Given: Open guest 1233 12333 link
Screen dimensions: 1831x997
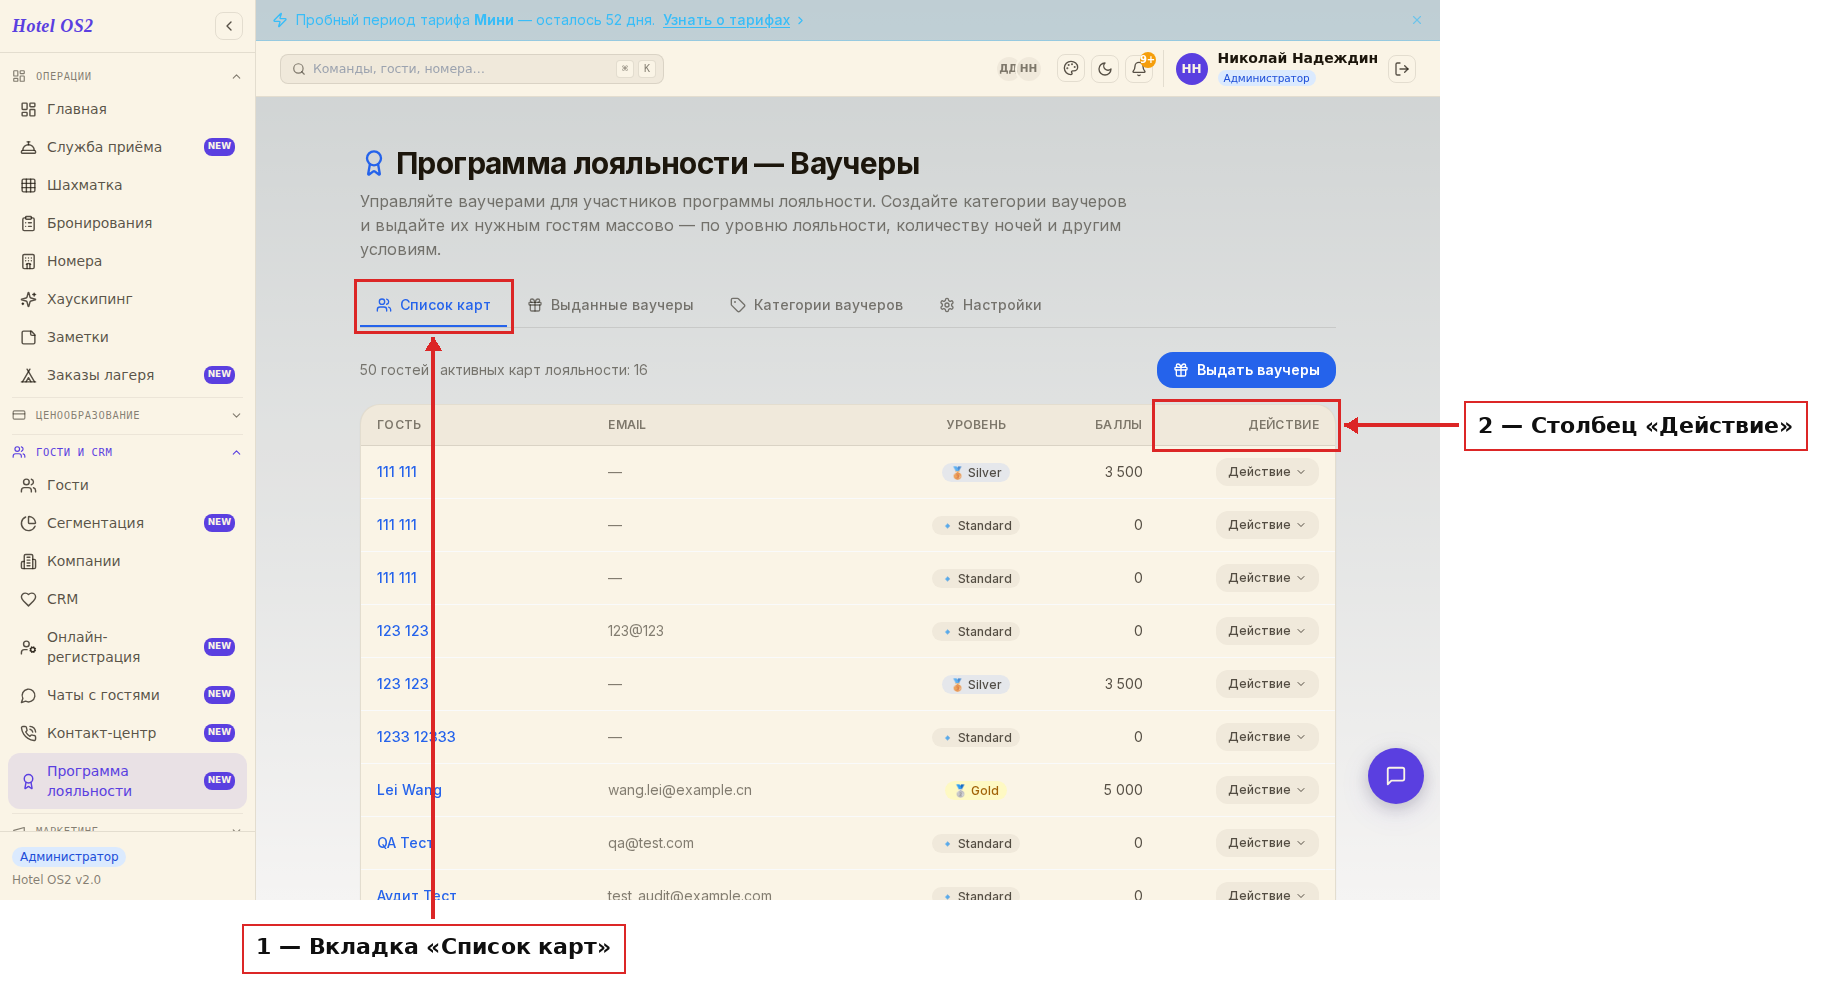Looking at the screenshot, I should point(416,737).
